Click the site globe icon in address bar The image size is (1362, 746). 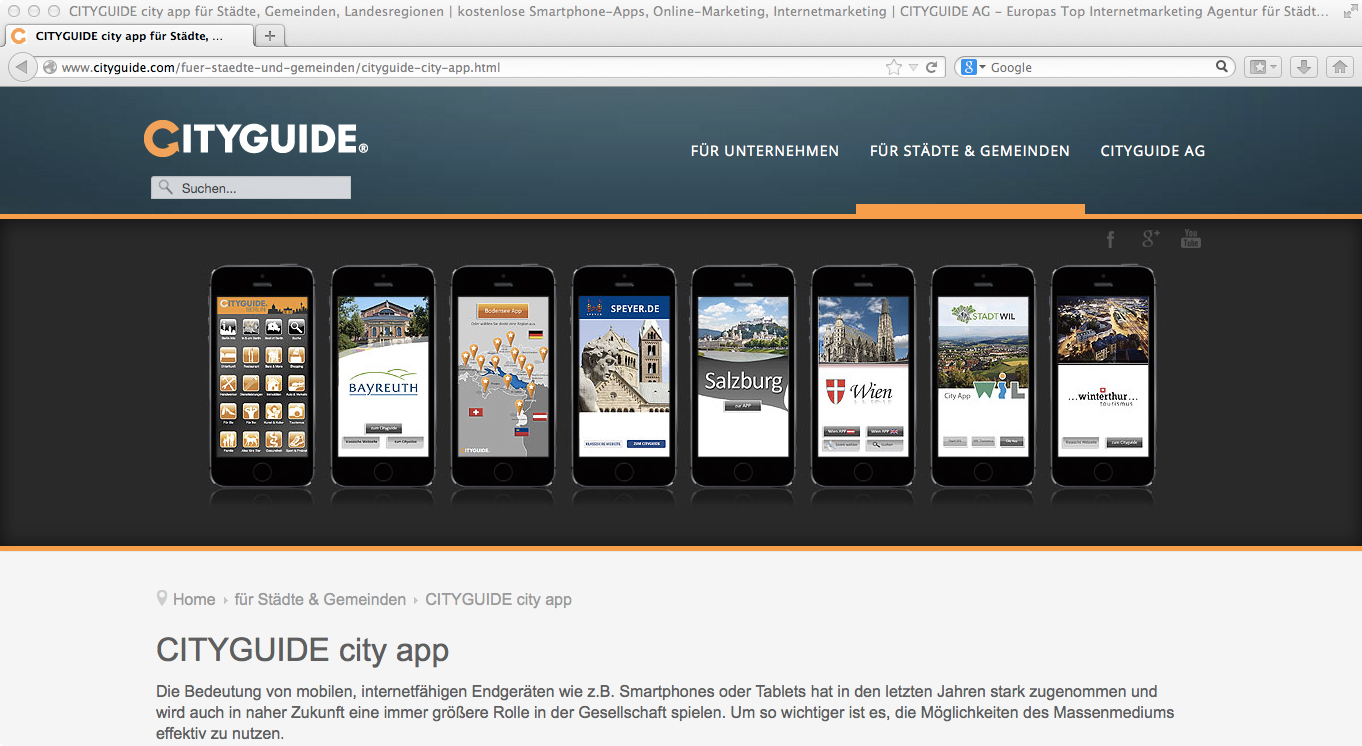pyautogui.click(x=50, y=68)
